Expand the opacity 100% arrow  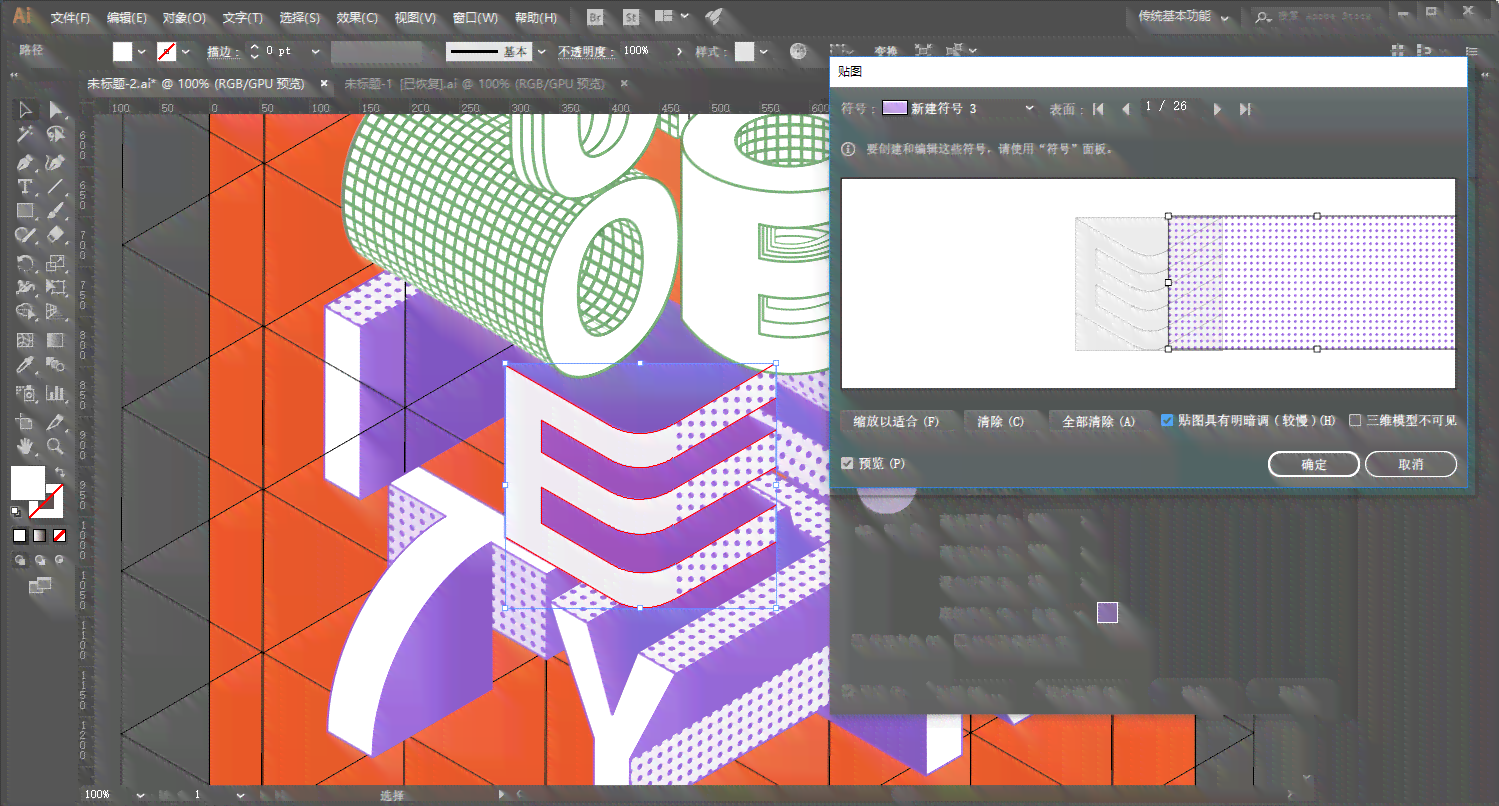(x=681, y=51)
